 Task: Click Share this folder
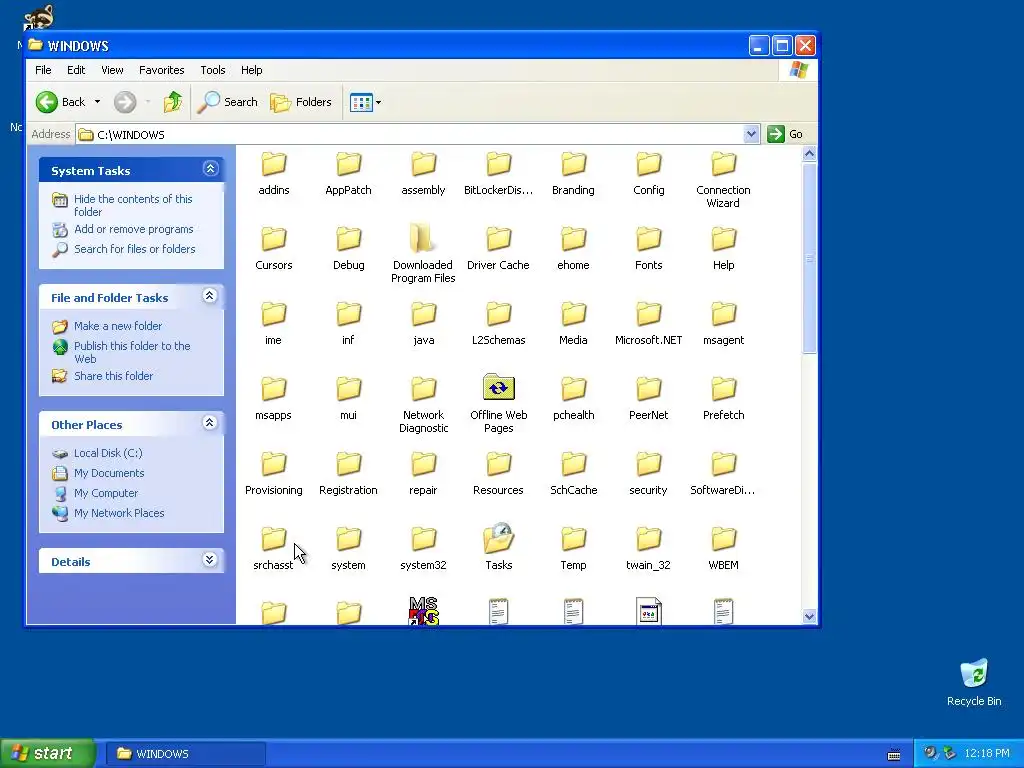point(113,376)
